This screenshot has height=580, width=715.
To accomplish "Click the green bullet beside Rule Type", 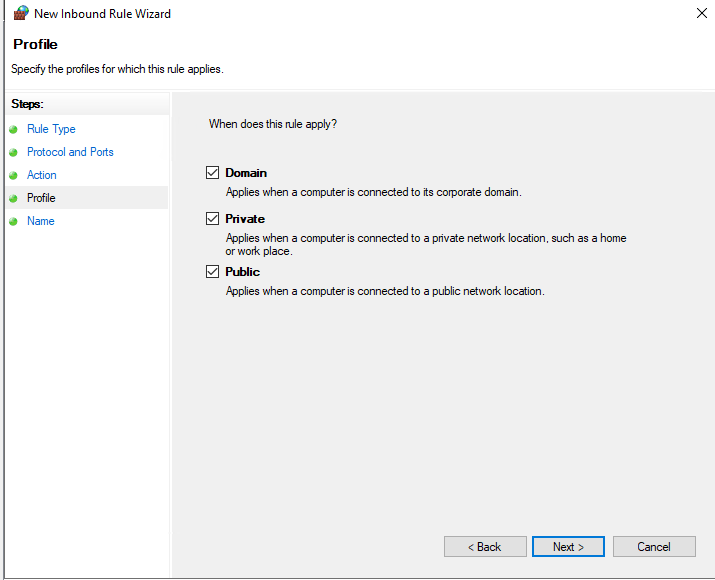I will pyautogui.click(x=13, y=130).
